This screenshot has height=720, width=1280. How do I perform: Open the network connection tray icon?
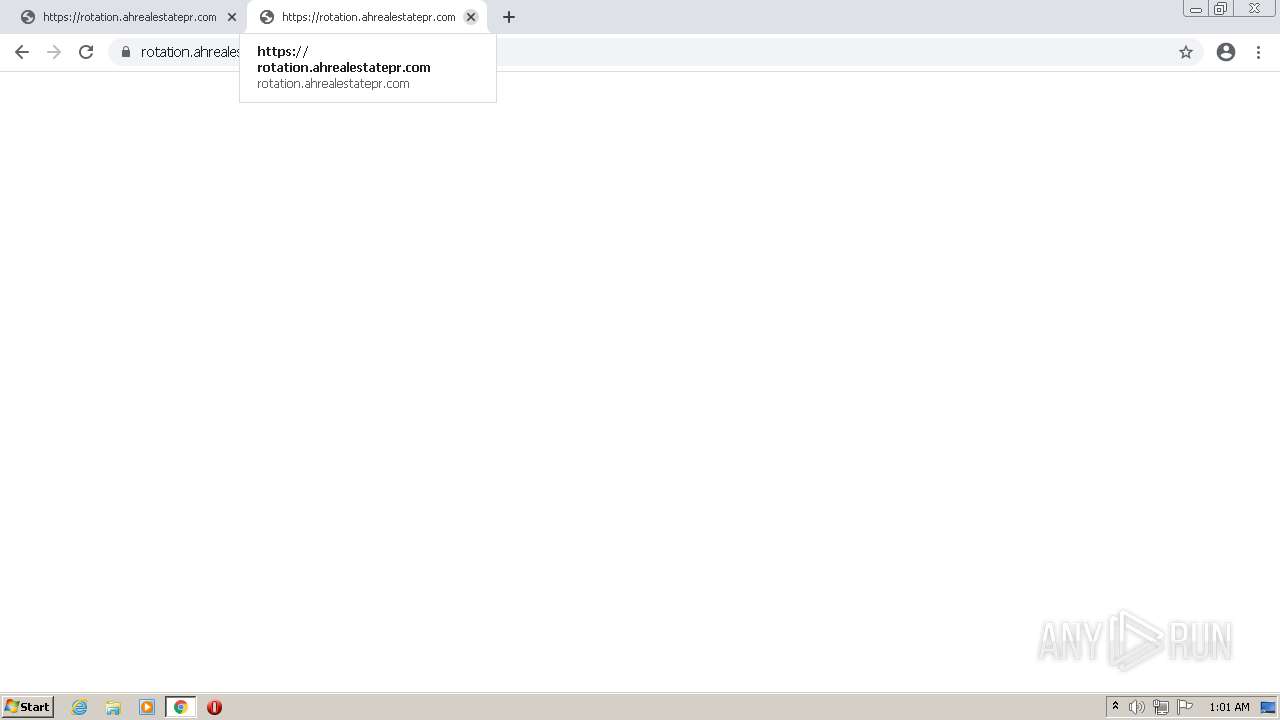tap(1160, 707)
